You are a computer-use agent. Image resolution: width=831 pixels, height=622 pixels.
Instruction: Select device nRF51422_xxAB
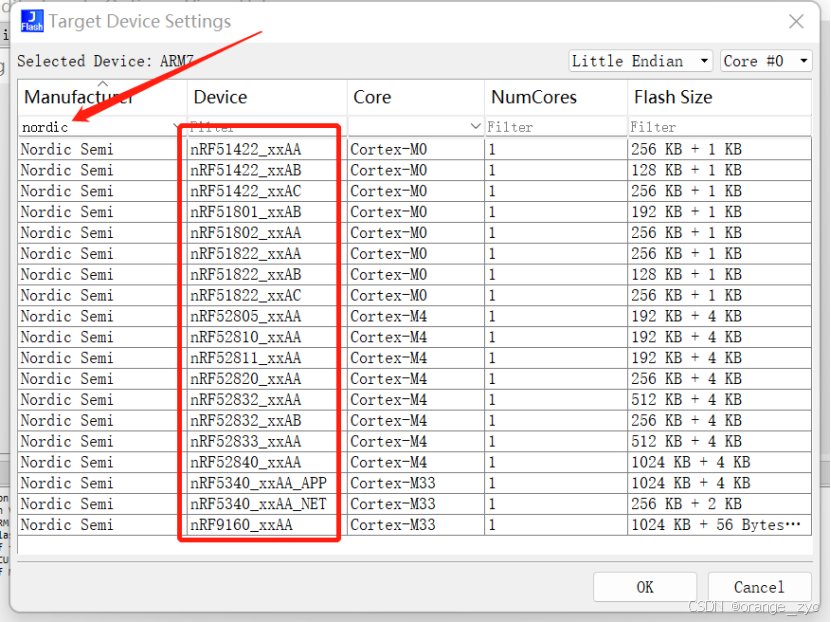[245, 170]
